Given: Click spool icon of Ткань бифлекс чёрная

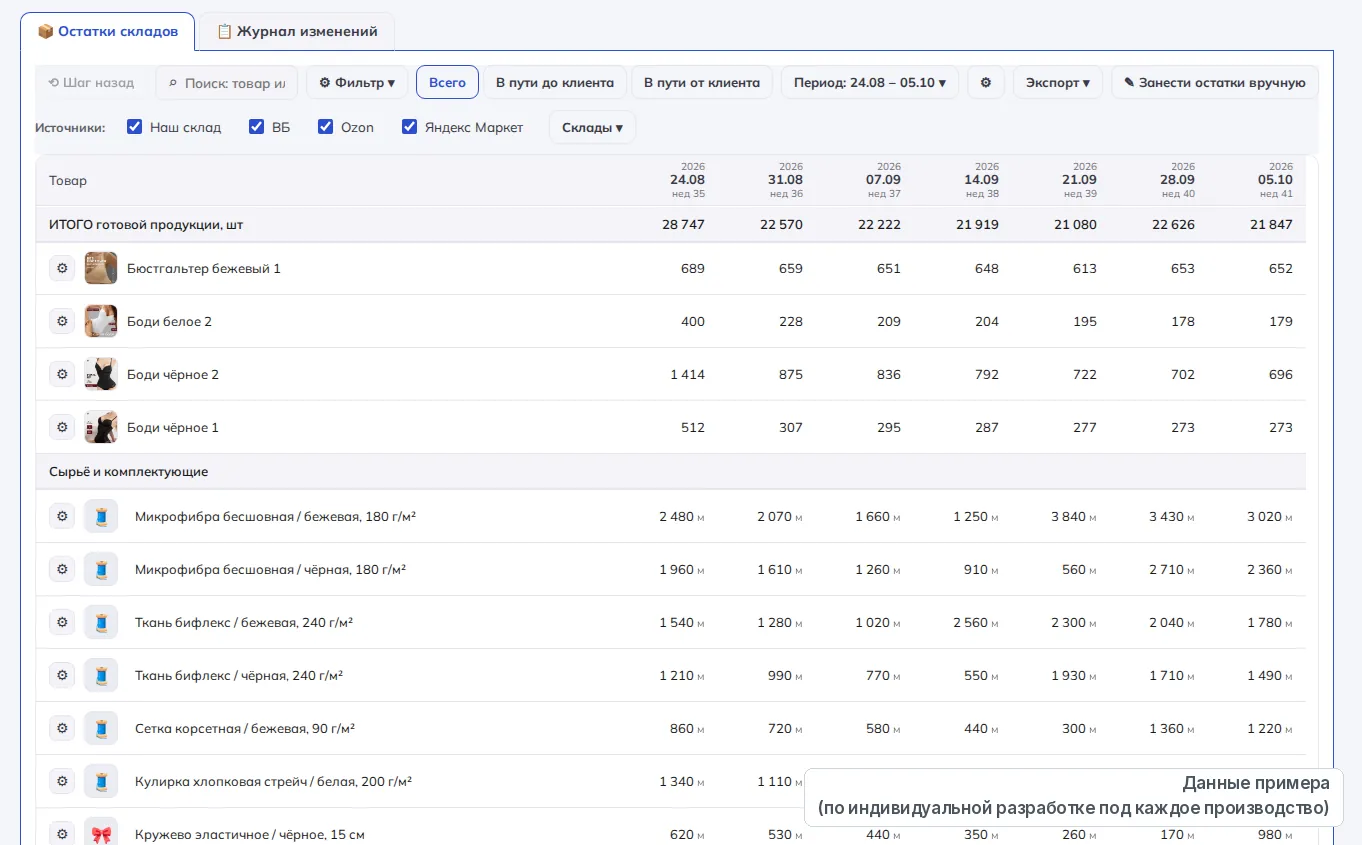Looking at the screenshot, I should 101,675.
